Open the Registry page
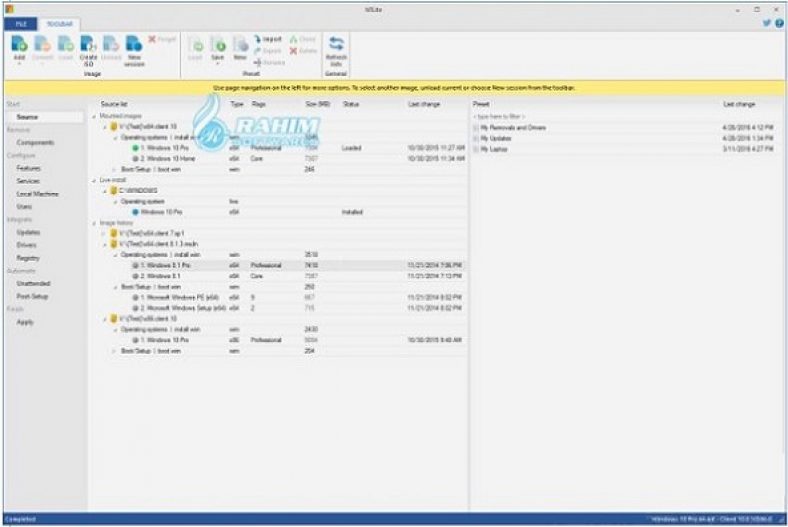Viewport: 788px width, 527px height. 28,258
